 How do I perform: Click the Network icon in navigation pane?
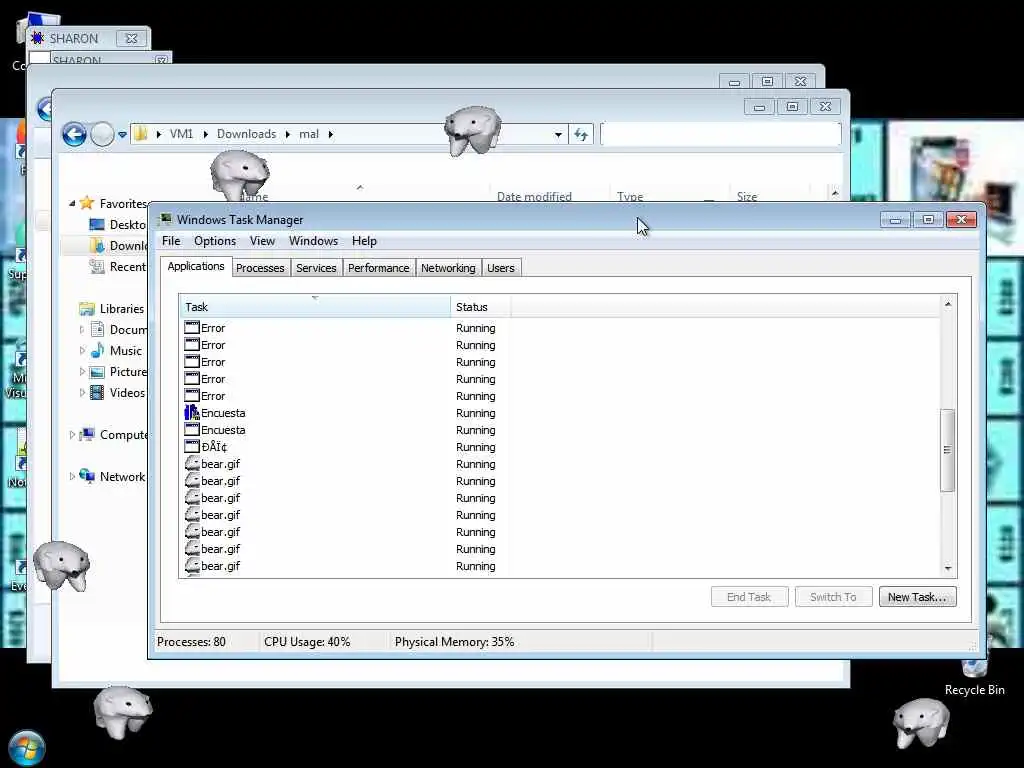86,477
